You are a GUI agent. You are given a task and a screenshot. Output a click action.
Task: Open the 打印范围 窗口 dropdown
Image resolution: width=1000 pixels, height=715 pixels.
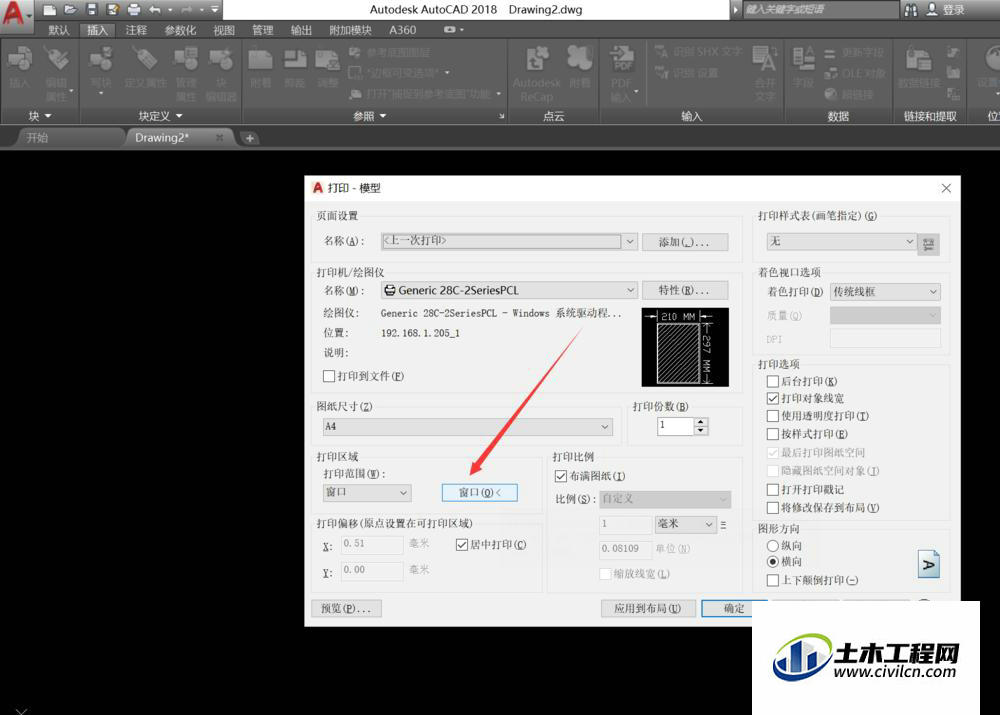coord(367,492)
